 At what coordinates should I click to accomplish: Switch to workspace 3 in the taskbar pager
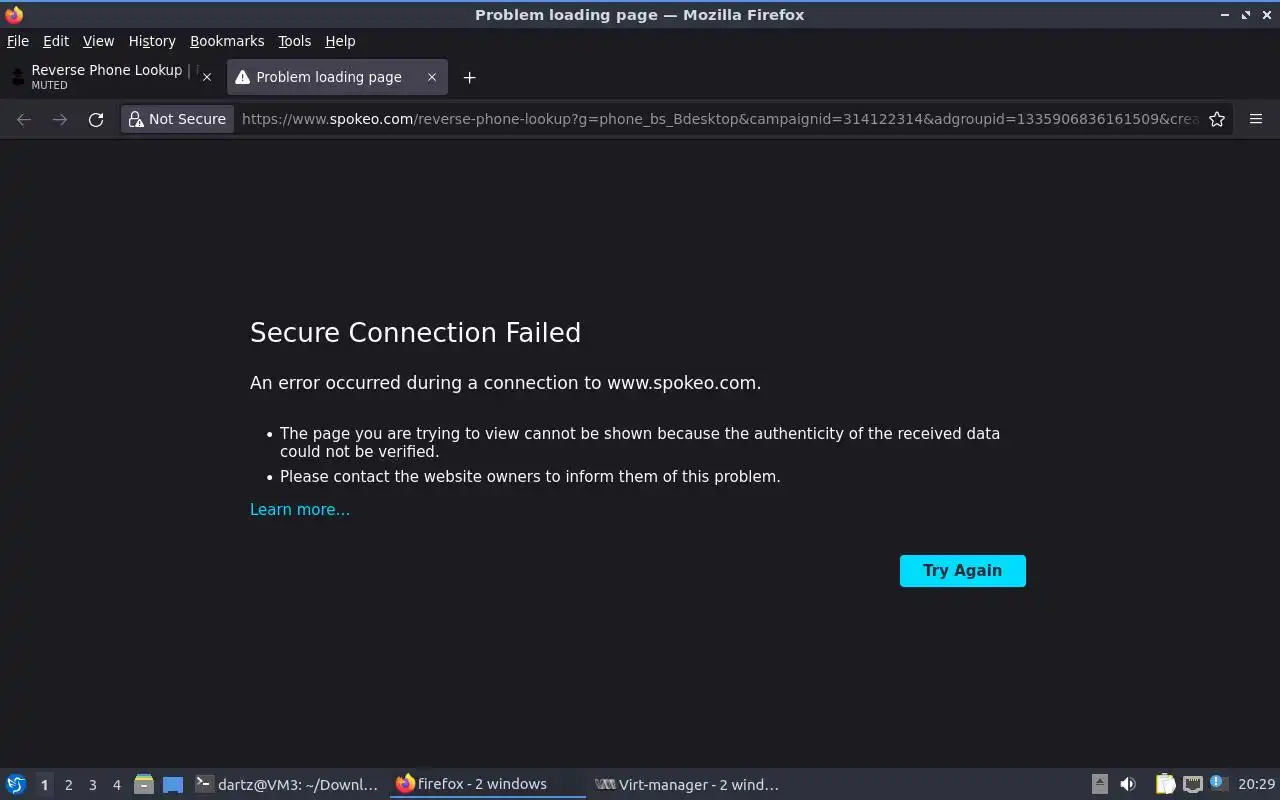93,785
